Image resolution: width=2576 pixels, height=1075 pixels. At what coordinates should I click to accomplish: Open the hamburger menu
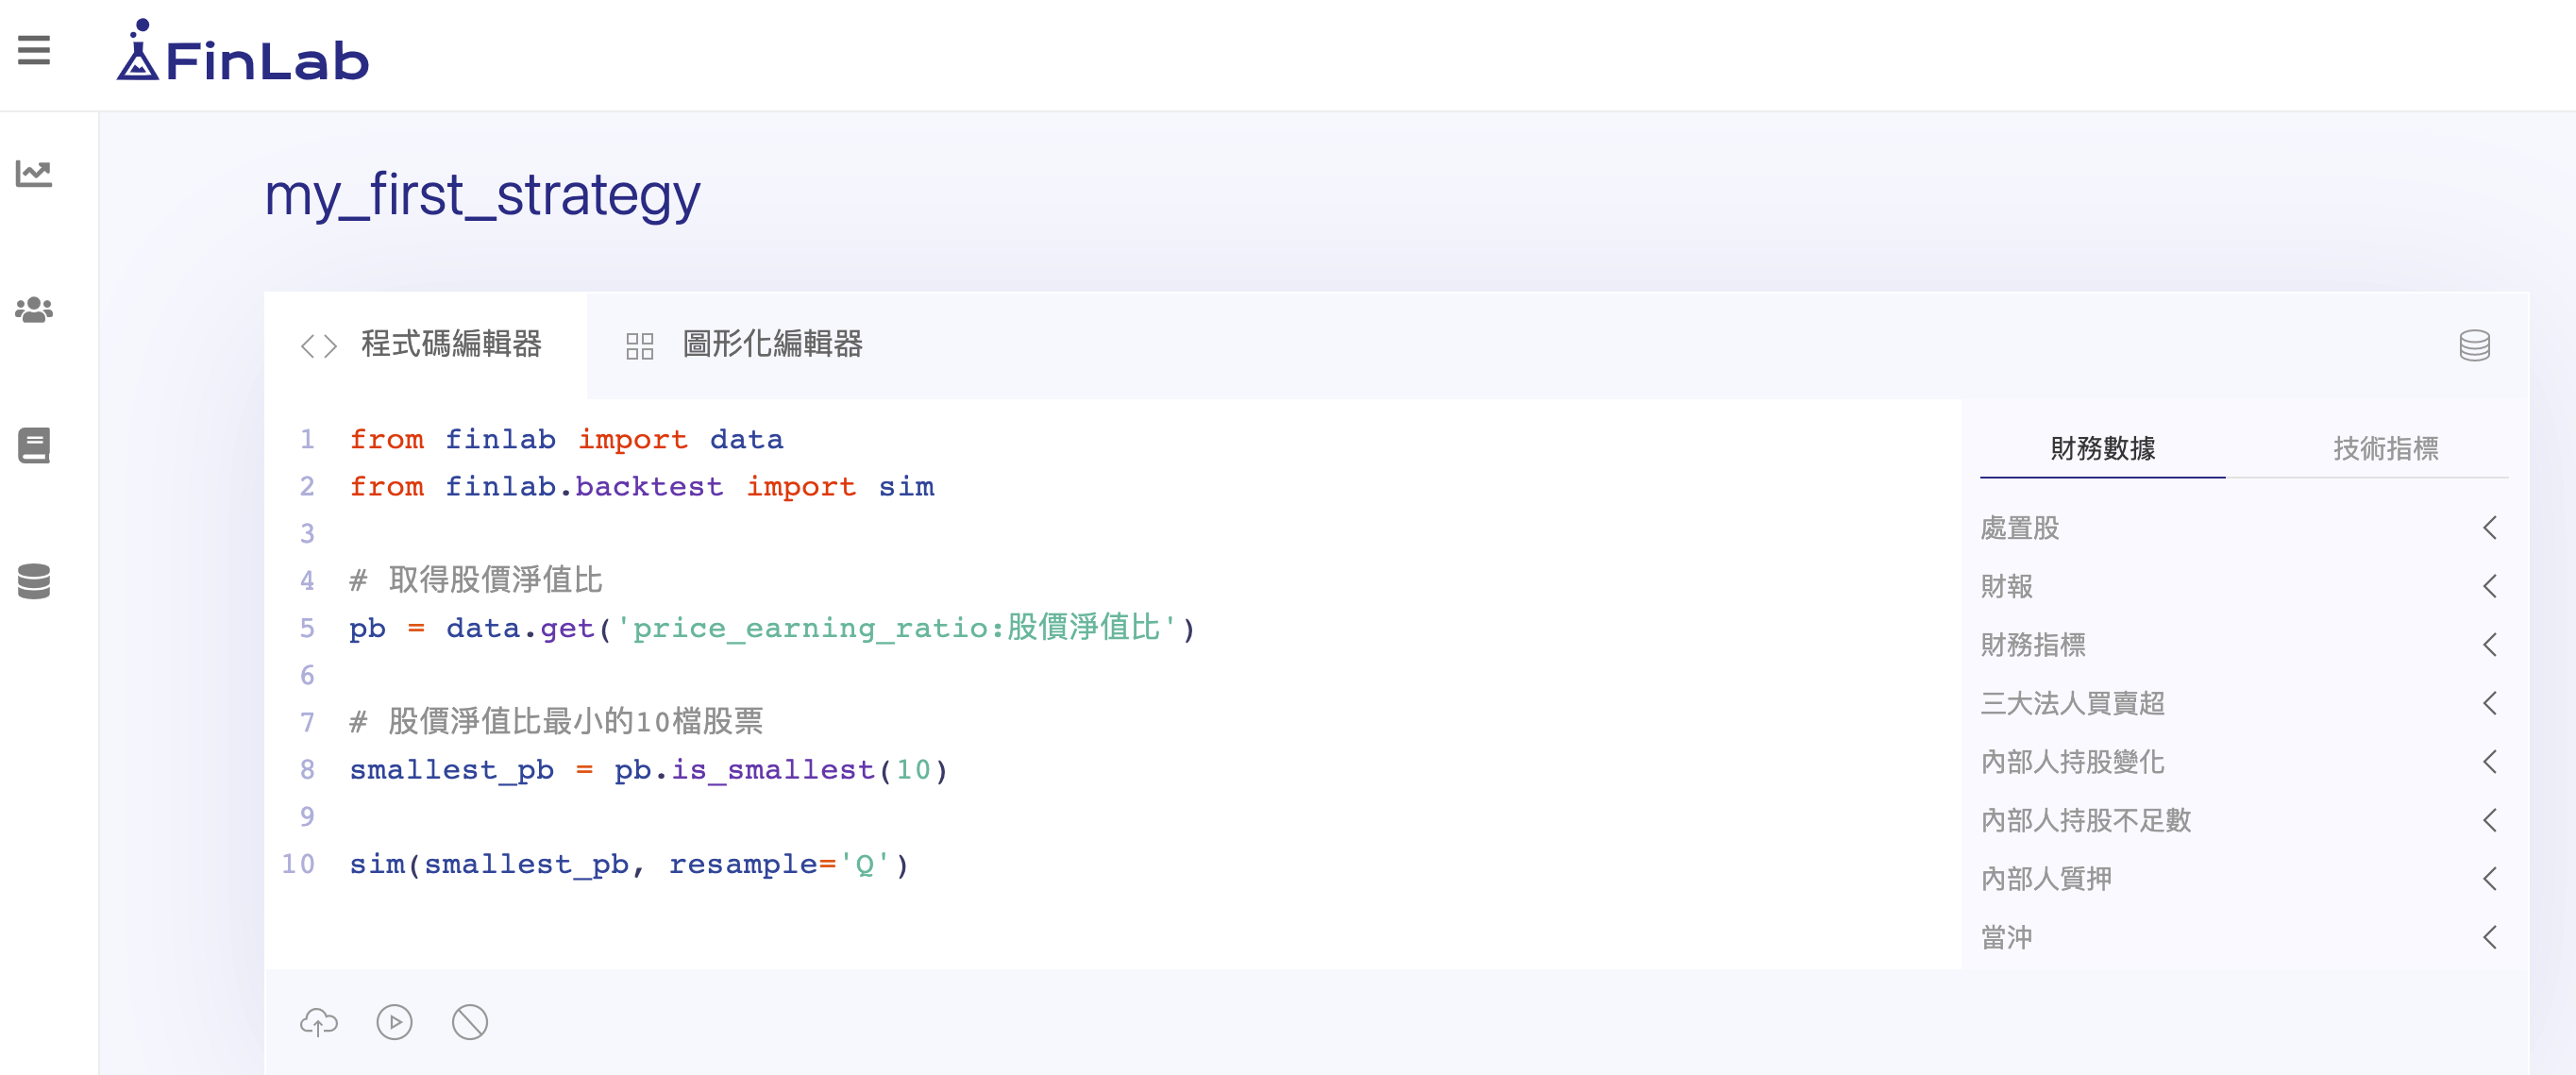[34, 50]
